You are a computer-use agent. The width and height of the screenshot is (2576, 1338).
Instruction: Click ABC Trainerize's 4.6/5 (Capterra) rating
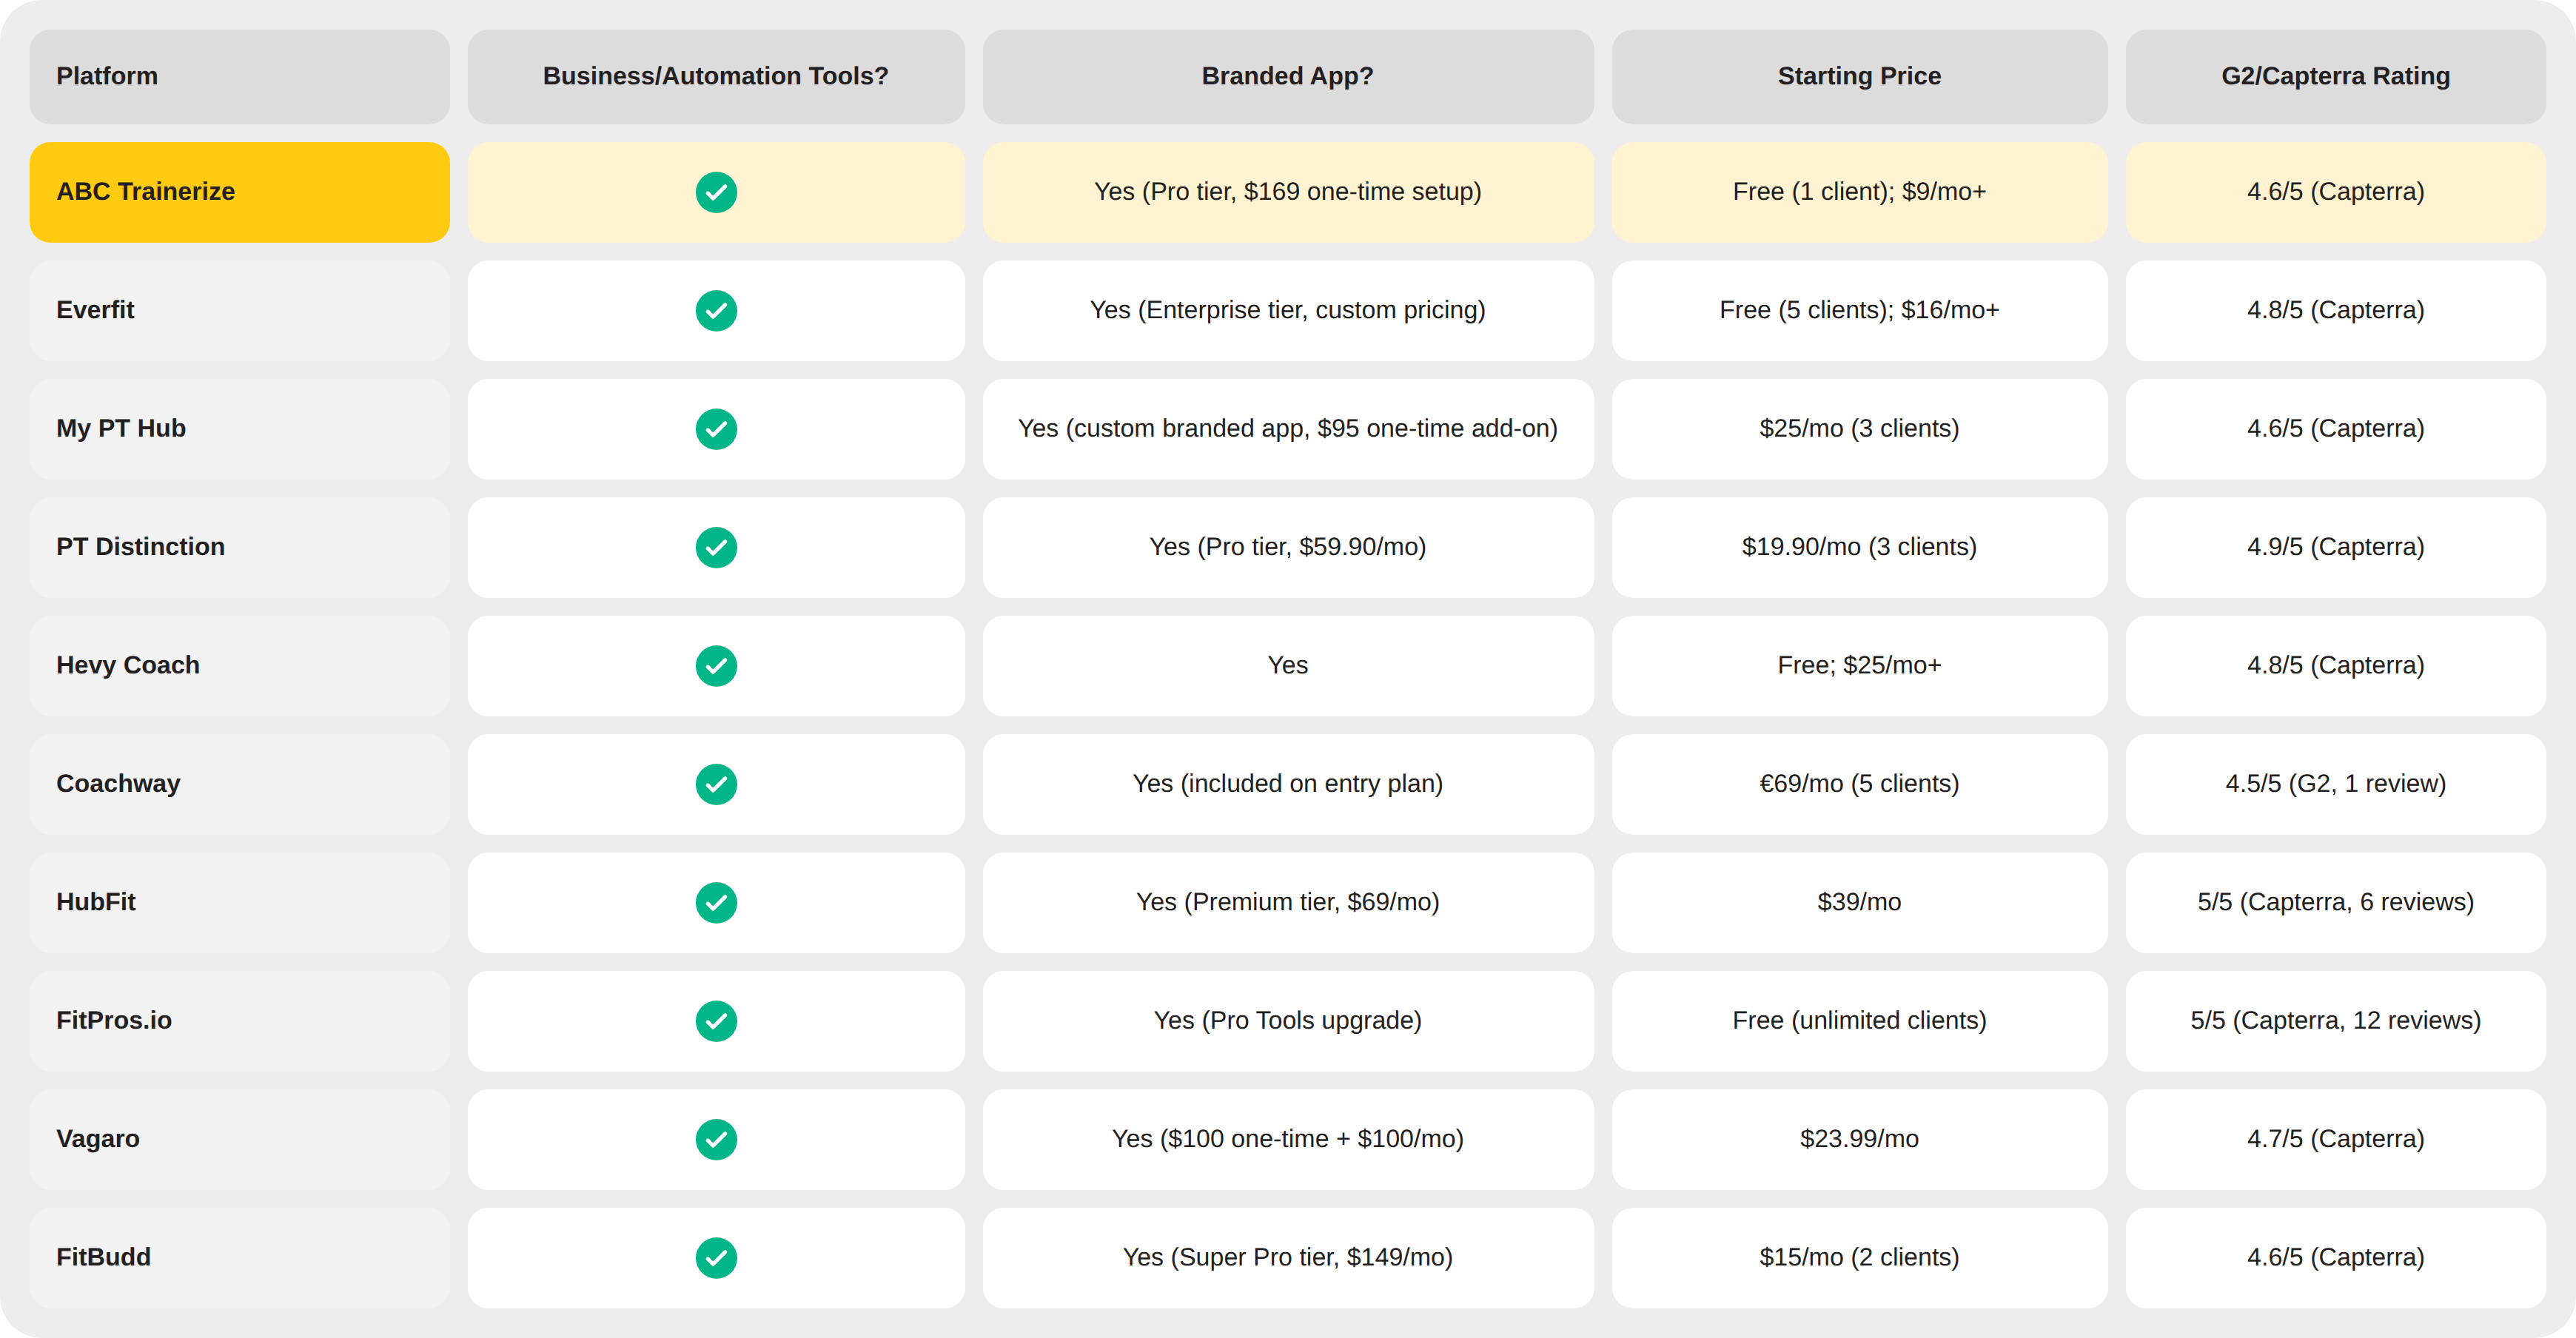click(x=2336, y=192)
